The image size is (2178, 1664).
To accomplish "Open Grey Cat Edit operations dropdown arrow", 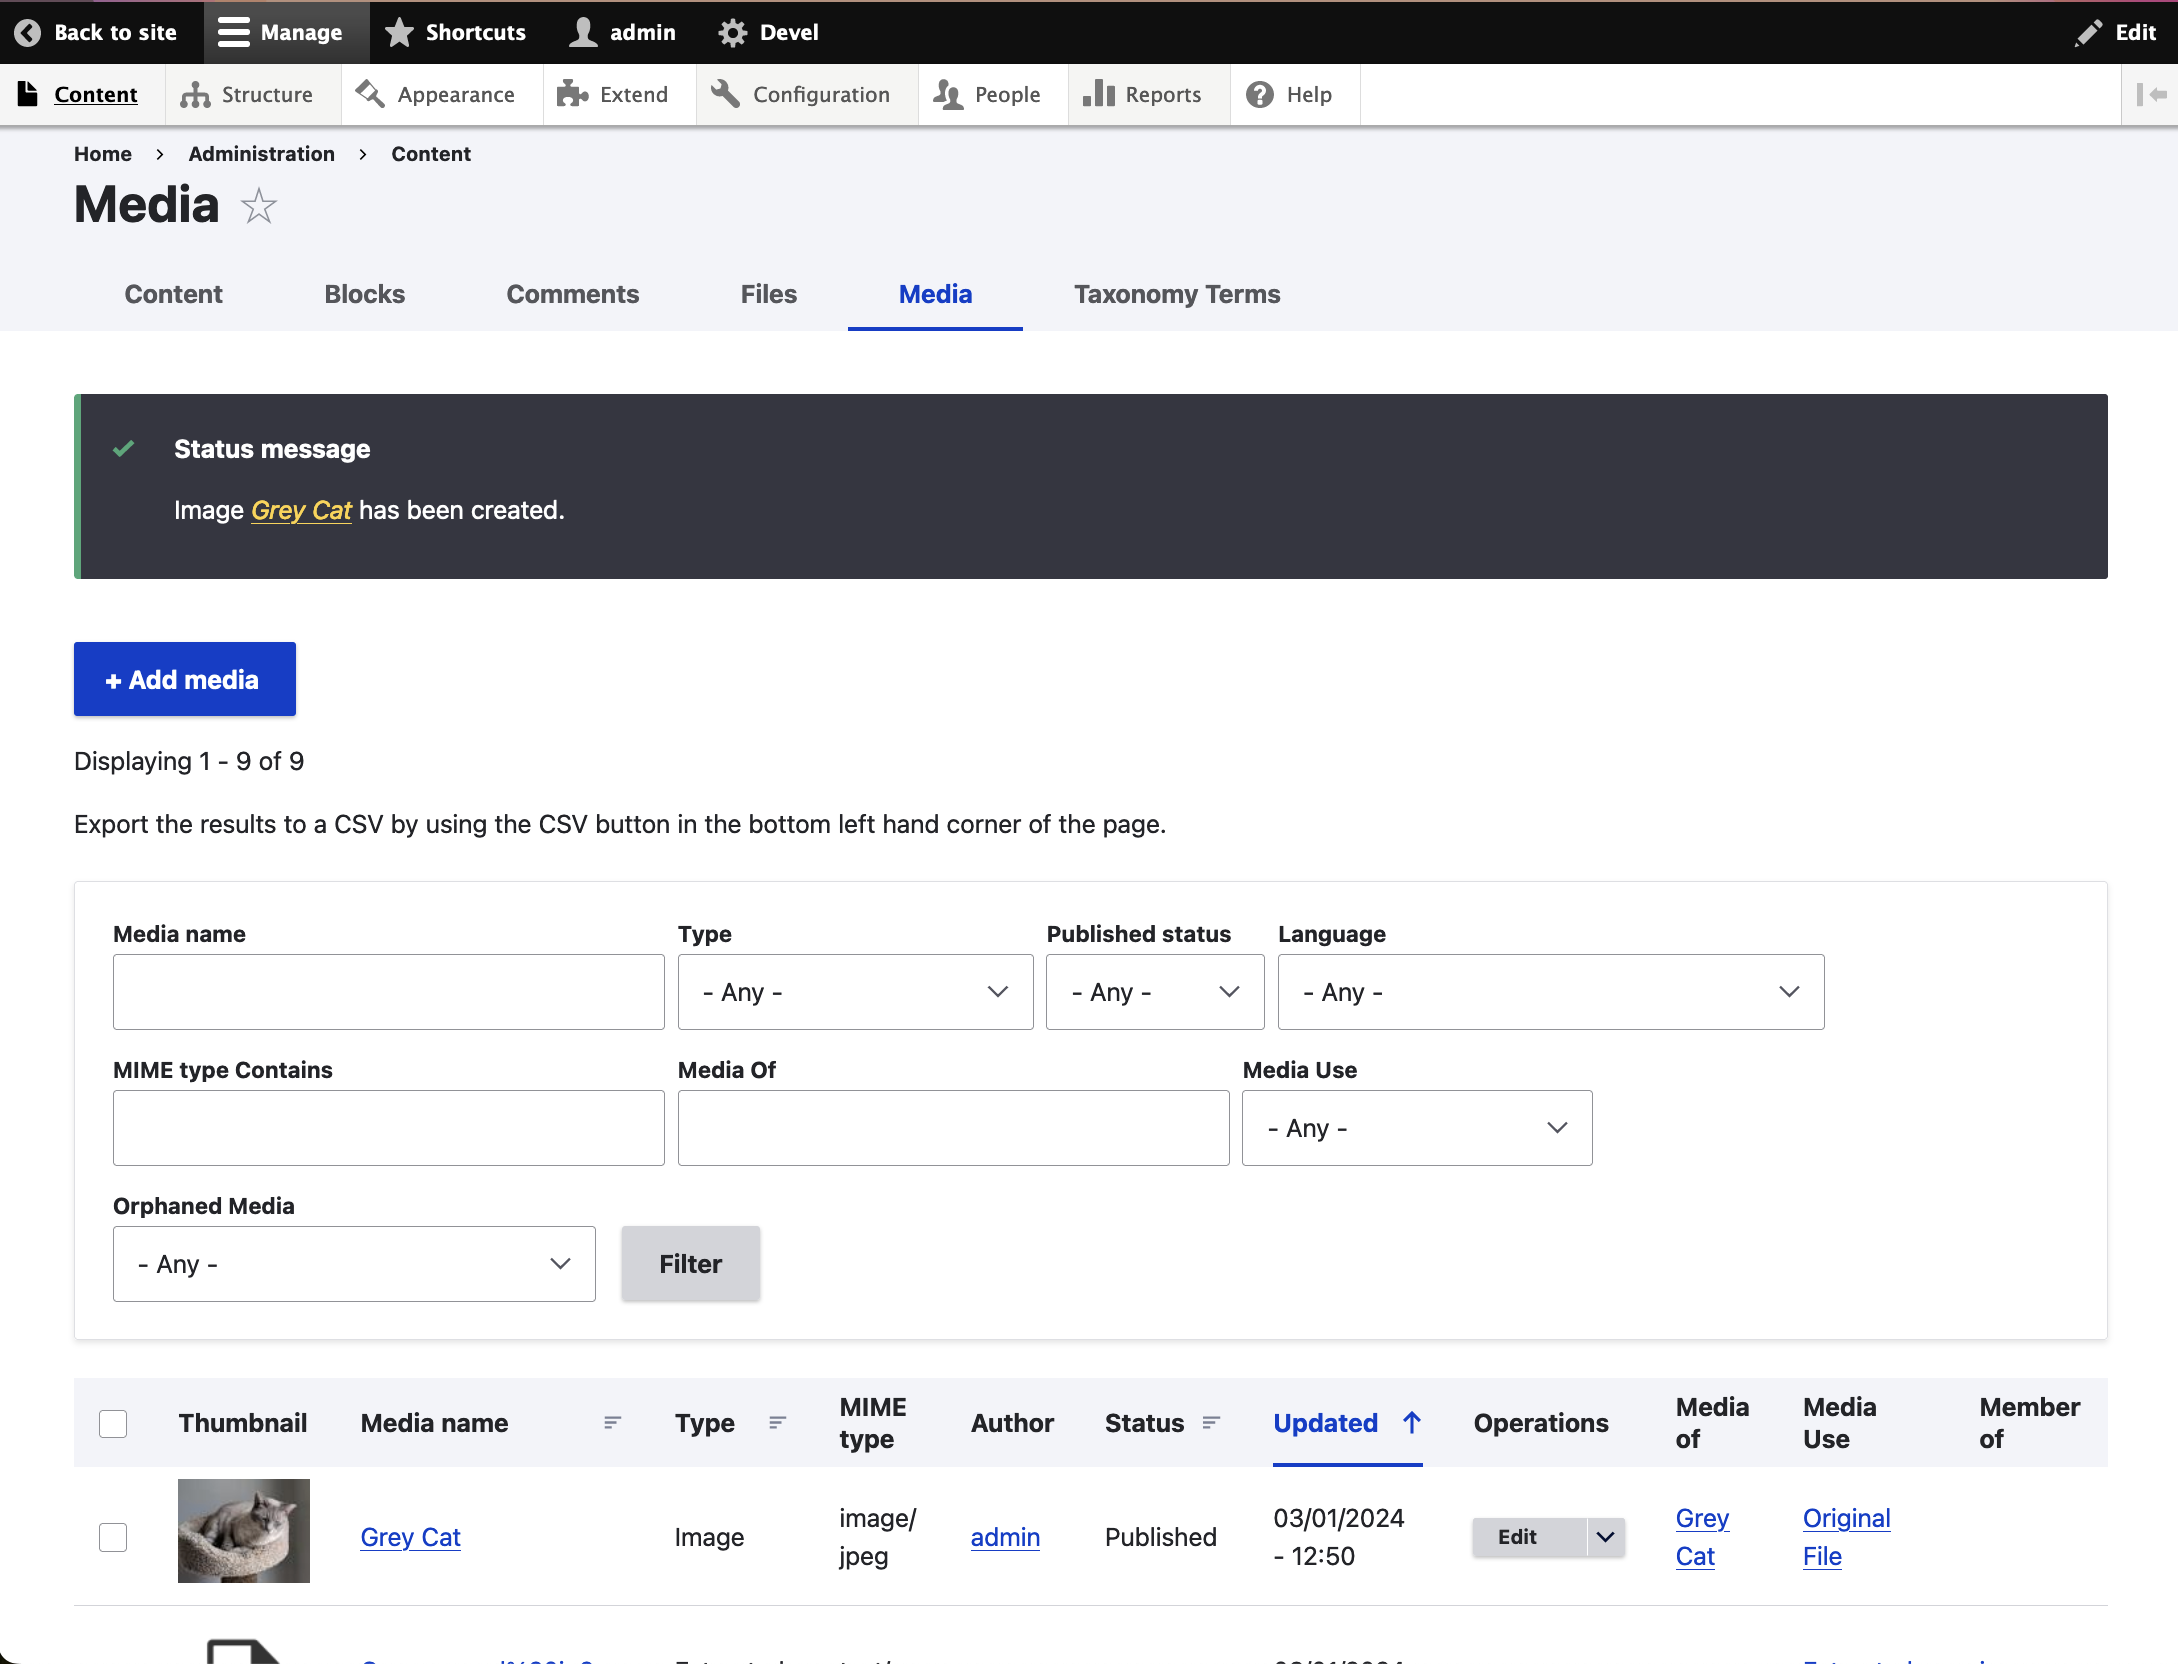I will (x=1605, y=1537).
